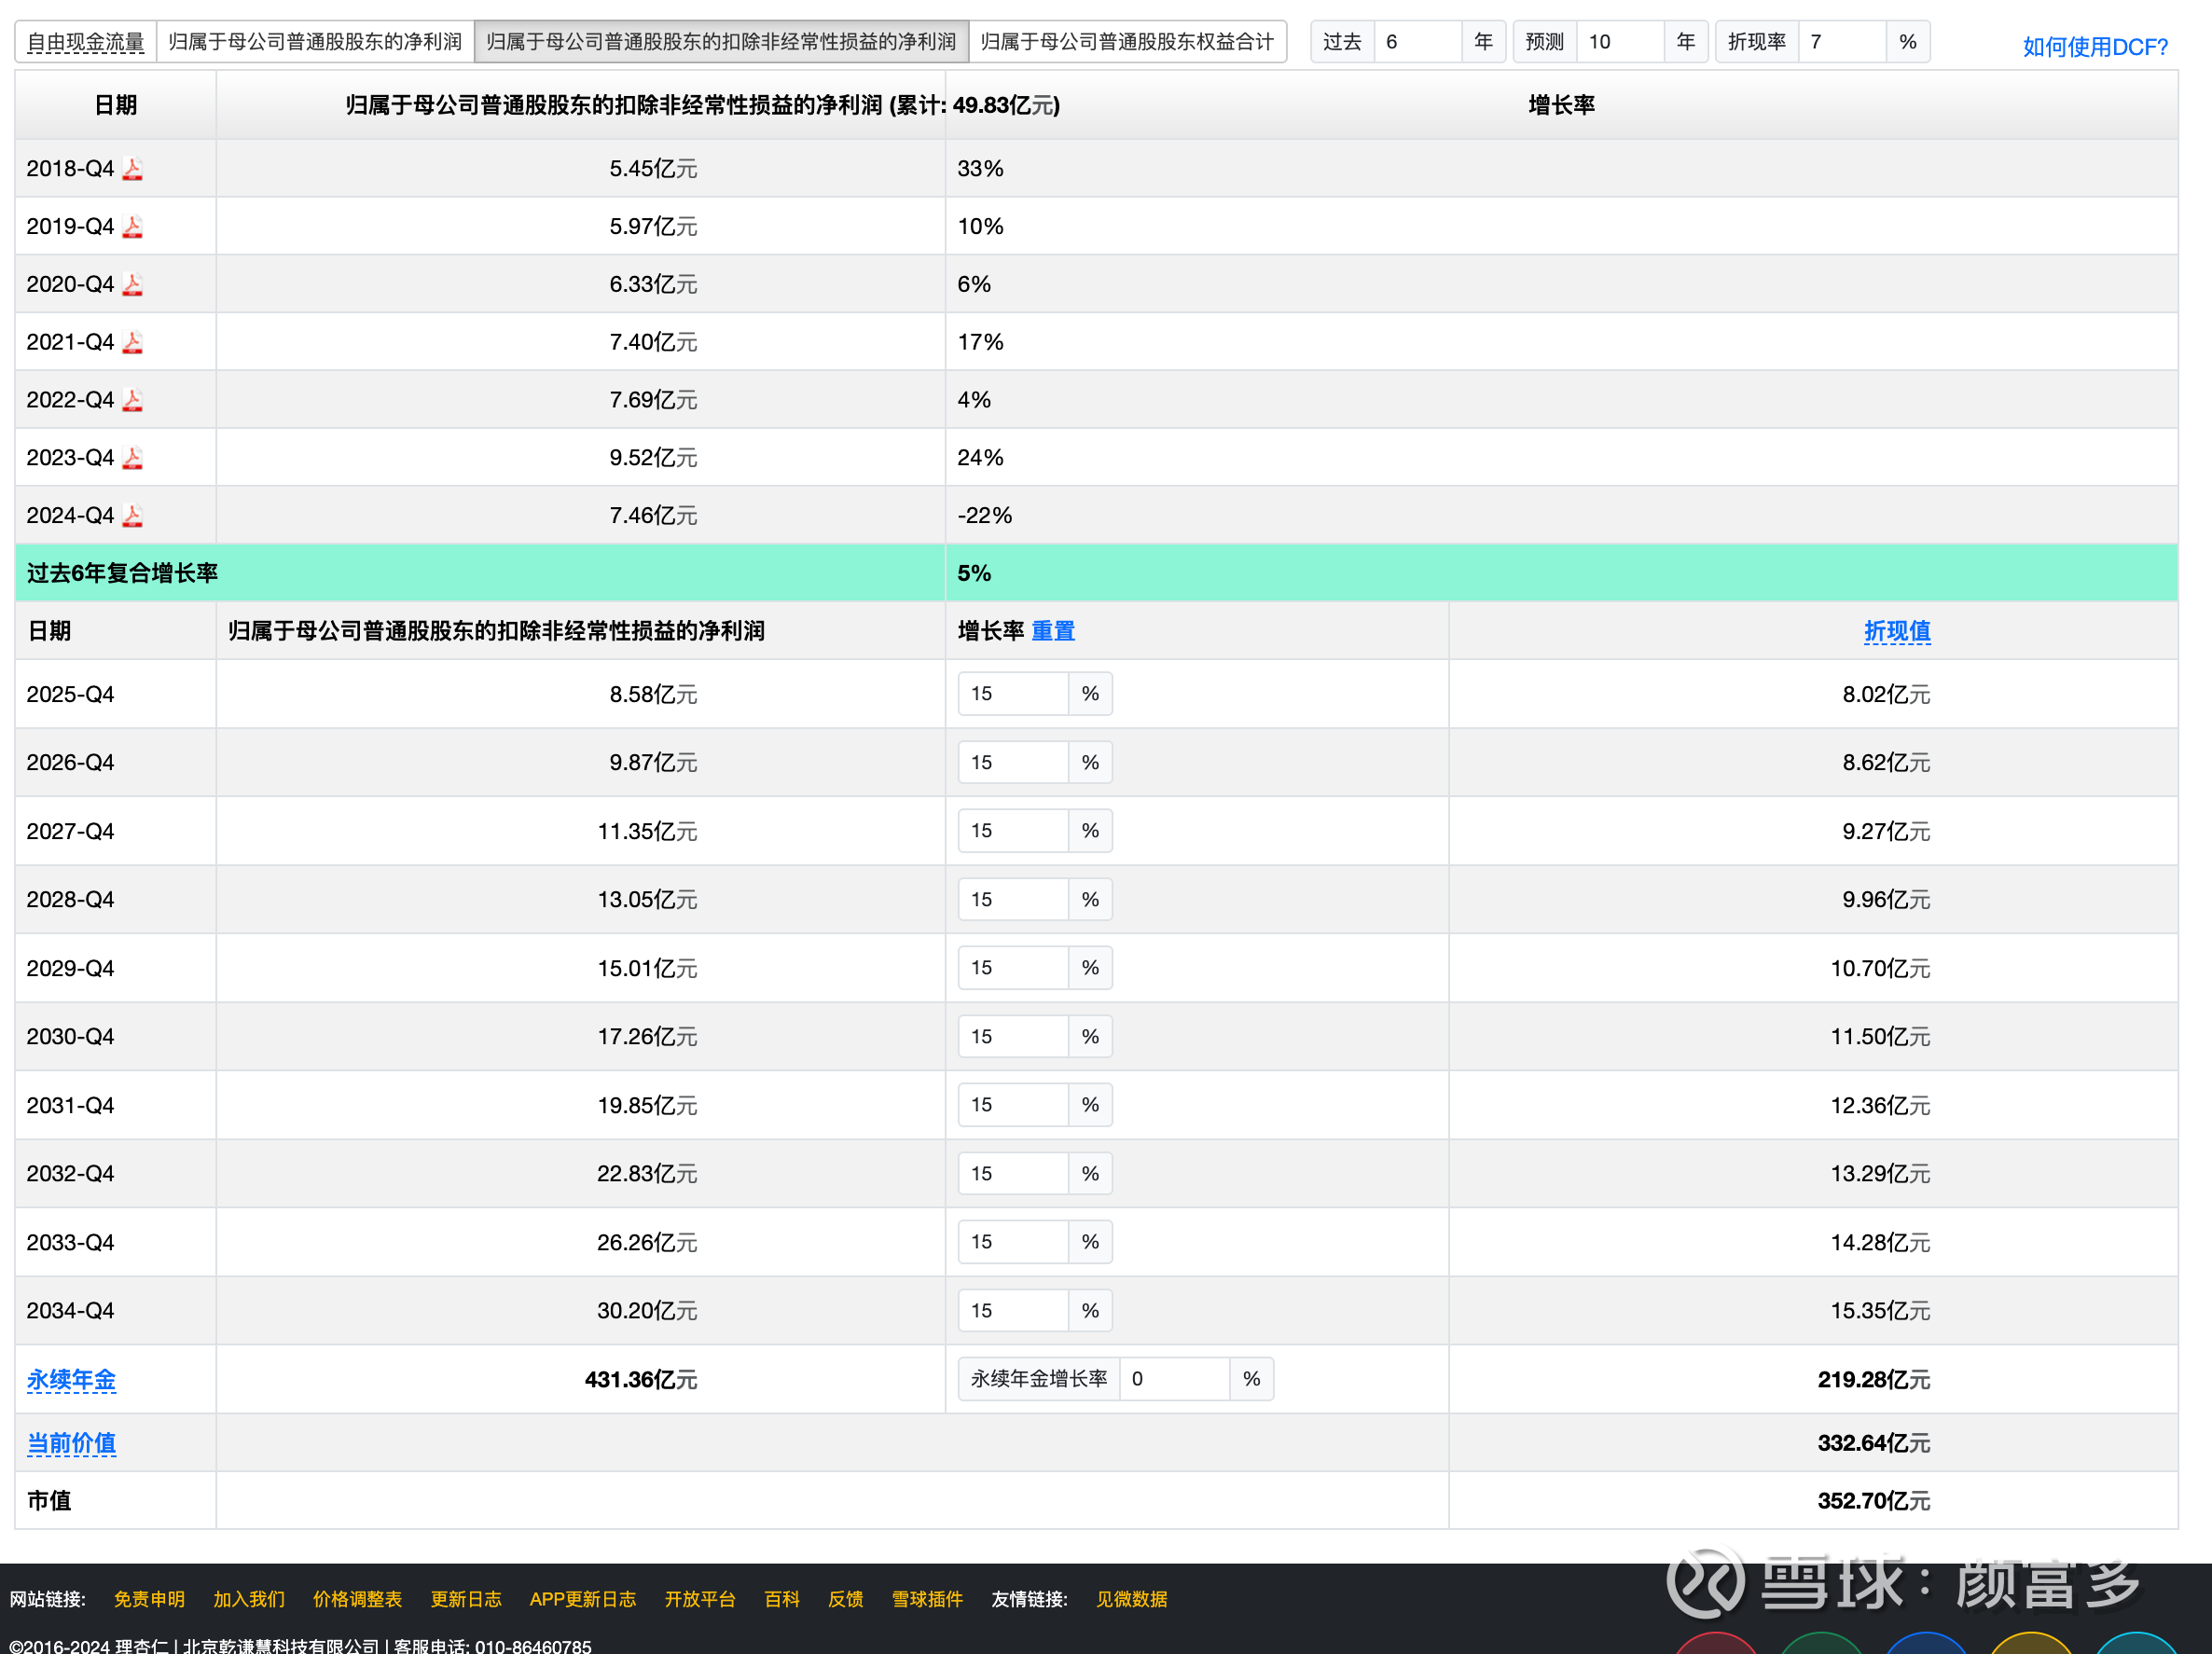Select the 2025-Q4 discounted 8.02亿元 value
This screenshot has height=1654, width=2212.
pos(1886,695)
